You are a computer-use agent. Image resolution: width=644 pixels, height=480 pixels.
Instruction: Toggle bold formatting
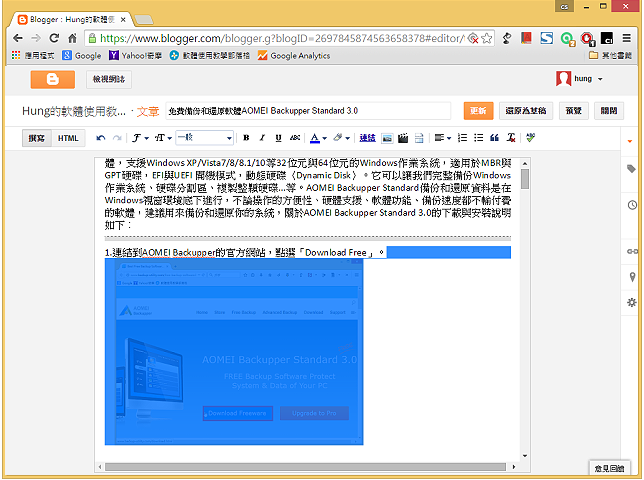point(246,138)
